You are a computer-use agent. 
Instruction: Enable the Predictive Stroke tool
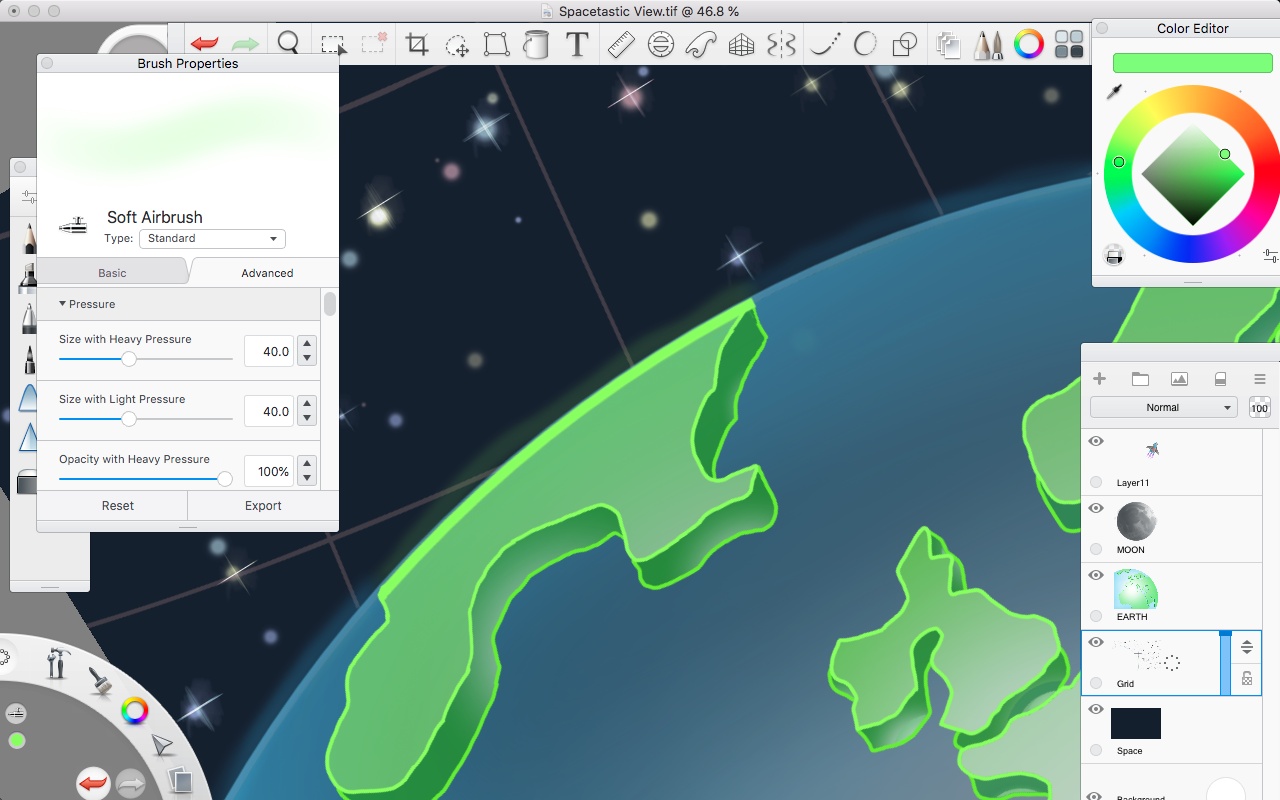[x=865, y=44]
